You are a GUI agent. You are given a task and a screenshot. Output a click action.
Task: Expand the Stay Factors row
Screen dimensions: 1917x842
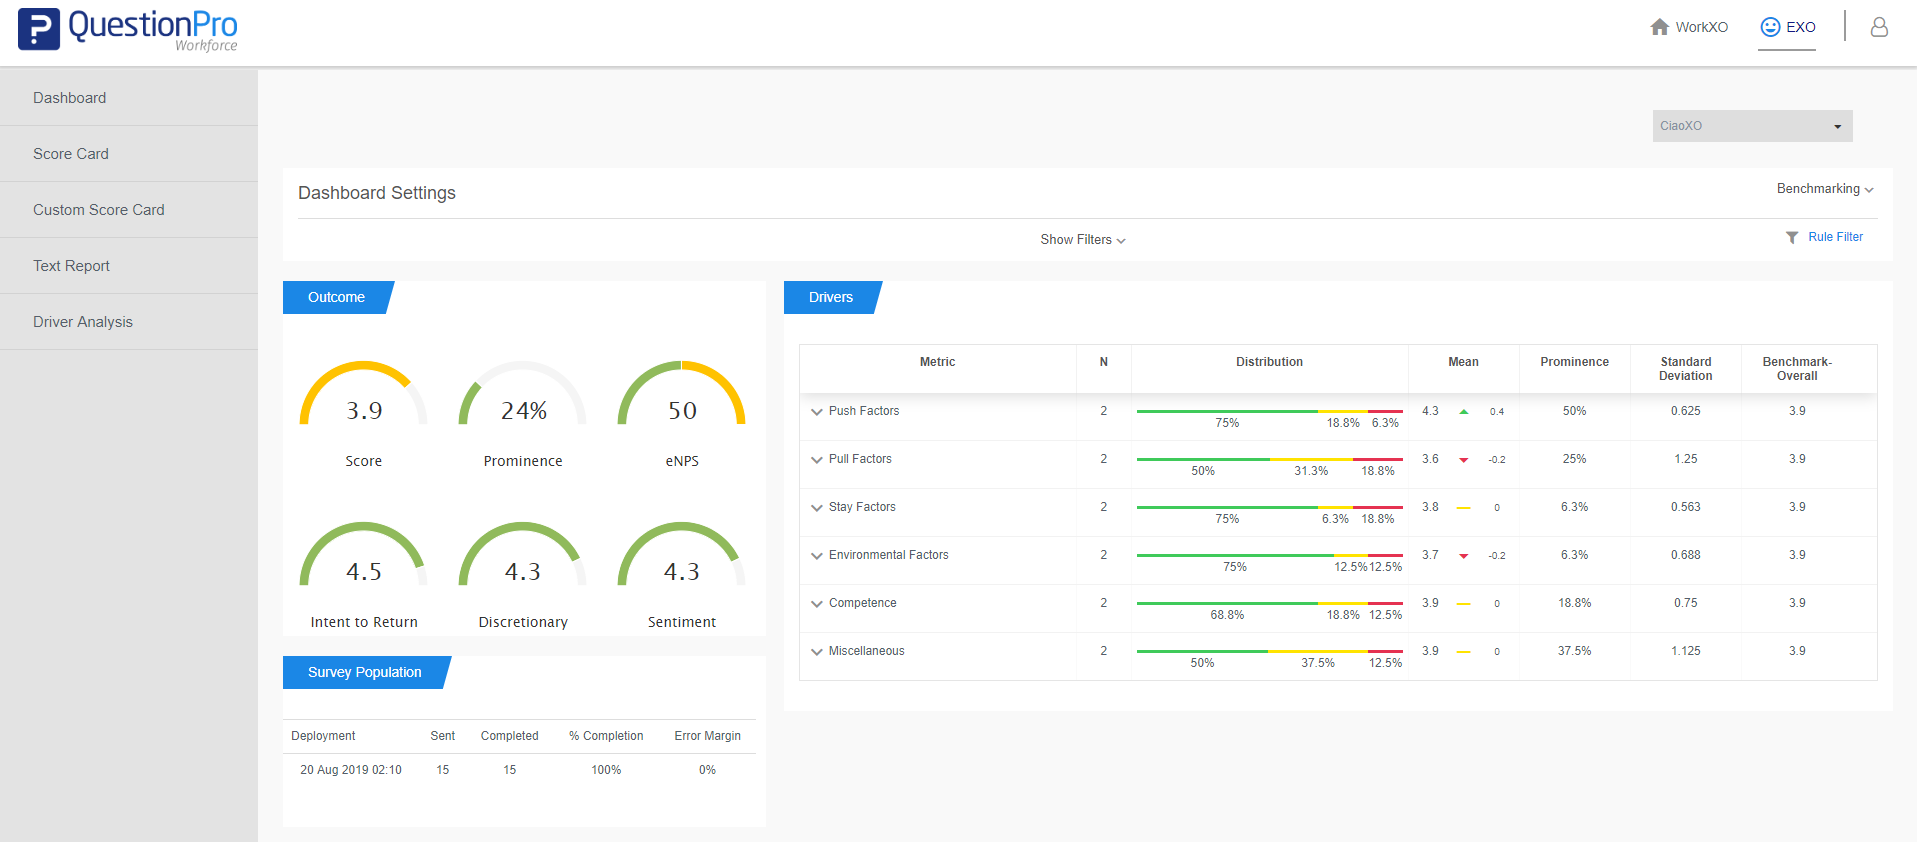point(817,508)
